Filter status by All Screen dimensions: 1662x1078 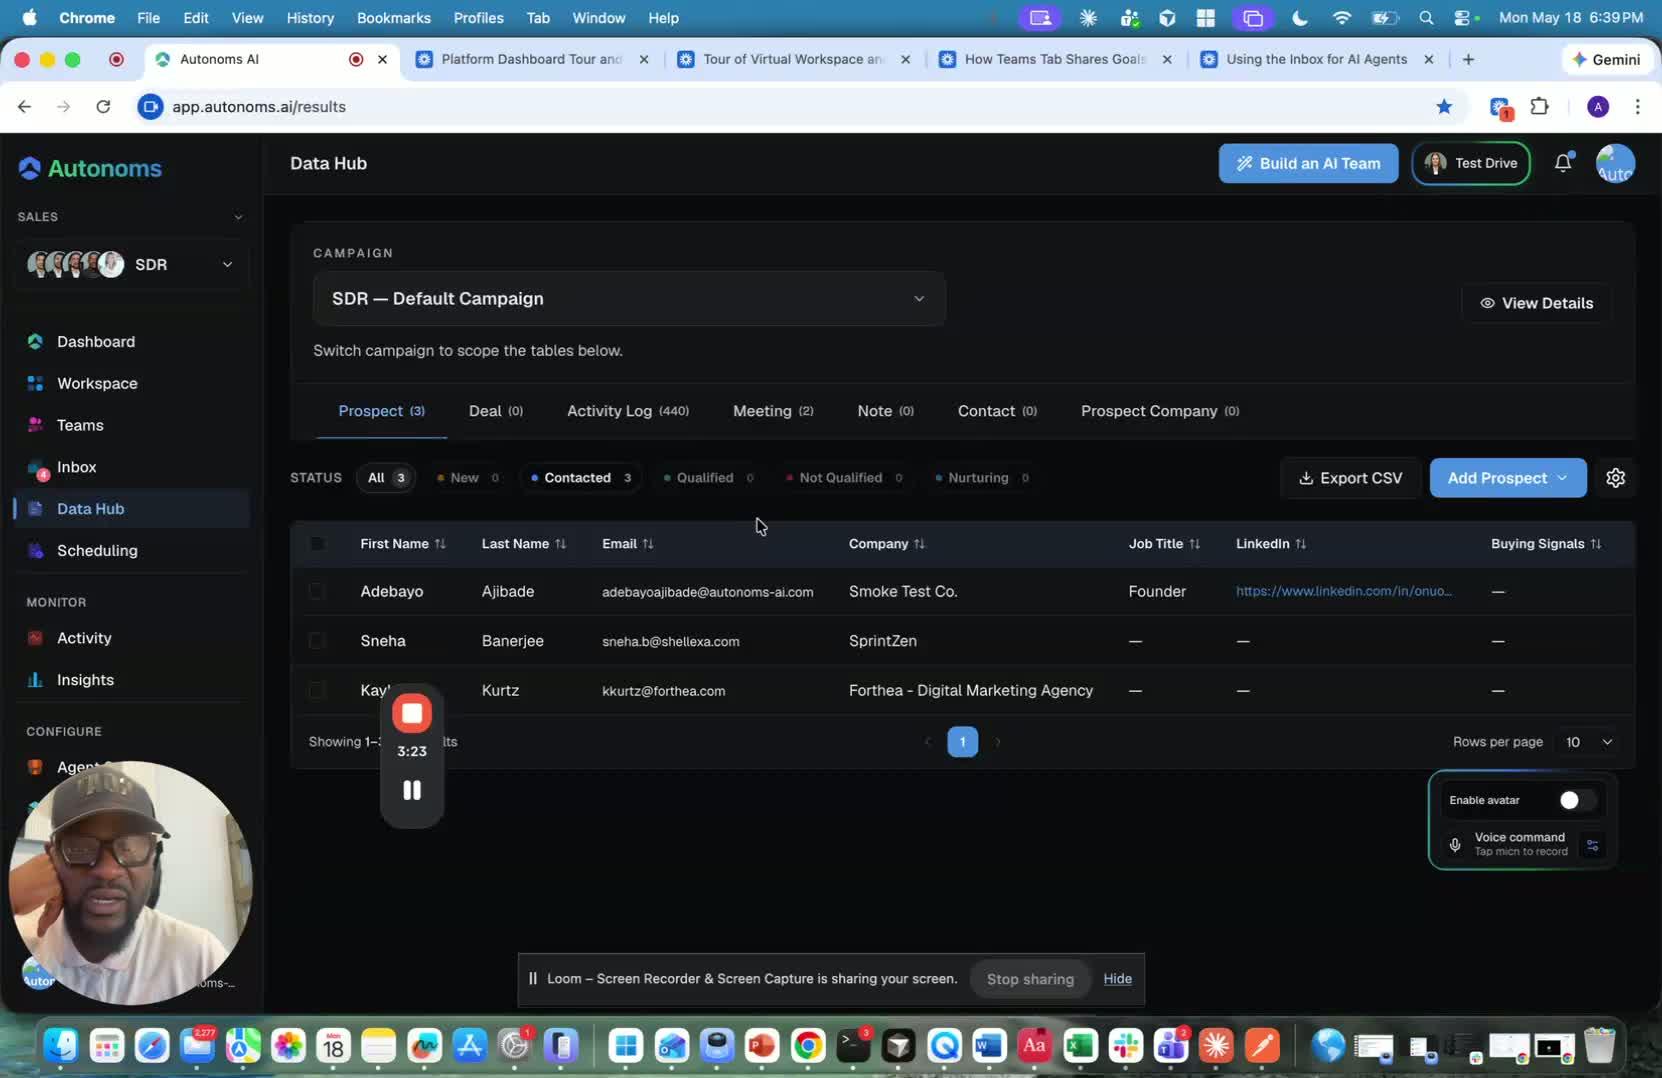[x=386, y=478]
